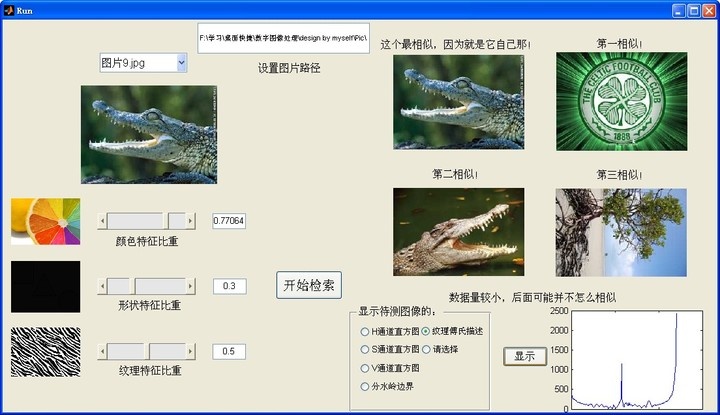Click the texture weight value field 0.5
The width and height of the screenshot is (720, 415).
tap(229, 351)
